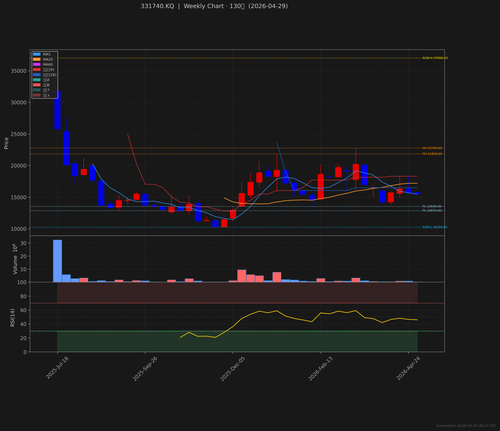This screenshot has height=431, width=500.
Task: Click the Generated timestamp footer text
Action: [x=466, y=426]
